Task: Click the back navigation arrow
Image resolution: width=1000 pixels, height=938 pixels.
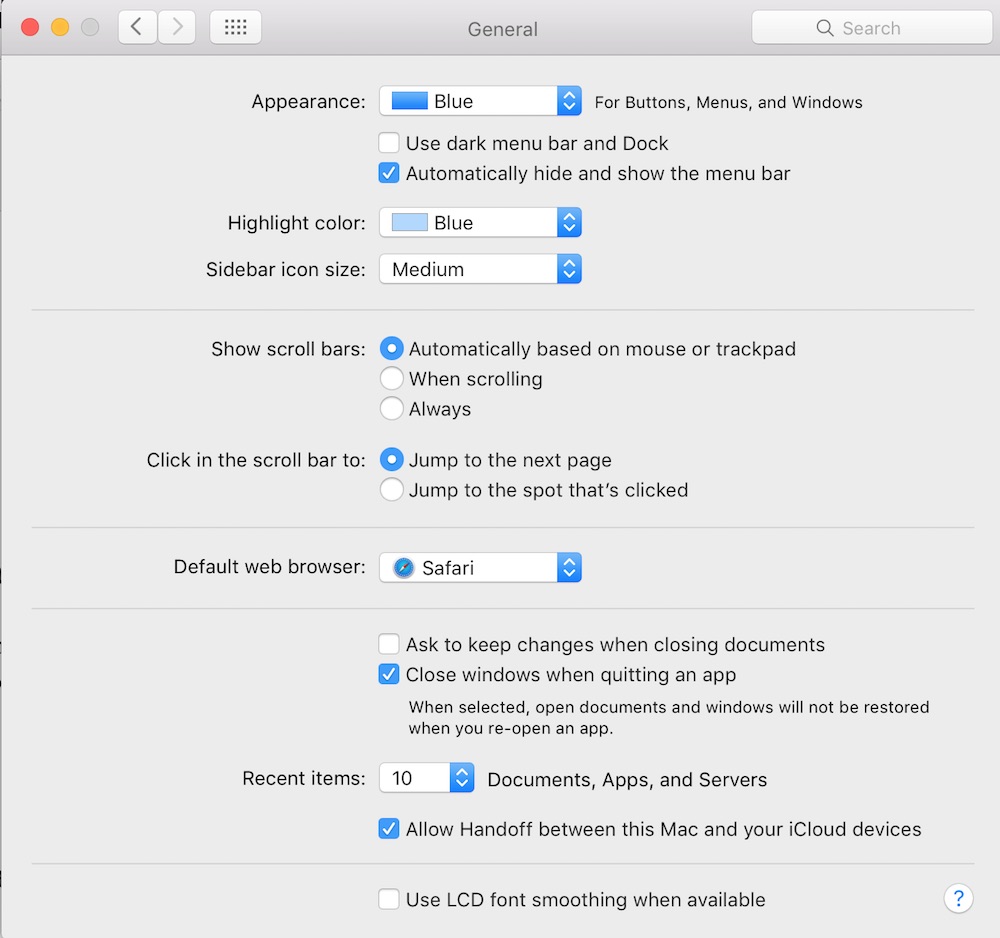Action: point(137,28)
